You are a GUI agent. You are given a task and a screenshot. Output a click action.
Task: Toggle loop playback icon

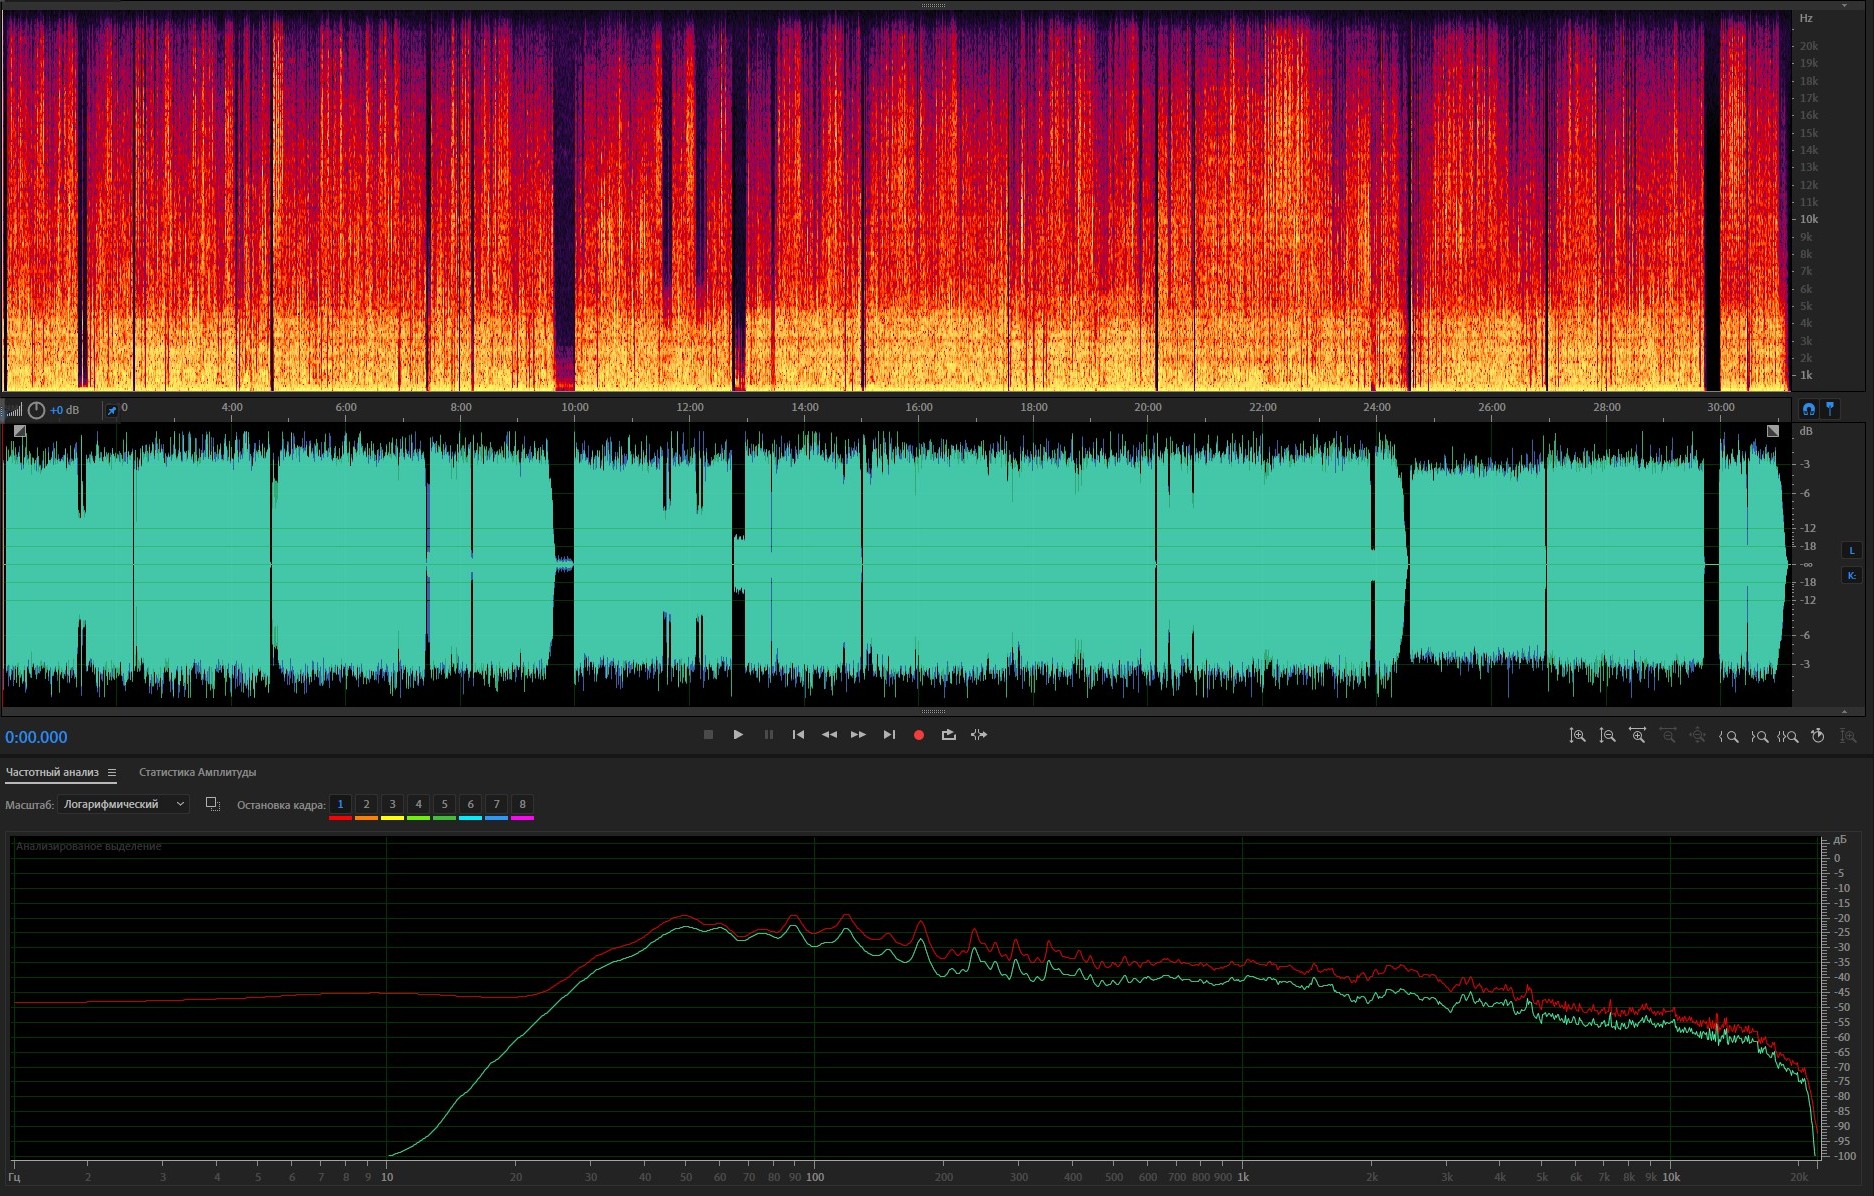tap(948, 735)
